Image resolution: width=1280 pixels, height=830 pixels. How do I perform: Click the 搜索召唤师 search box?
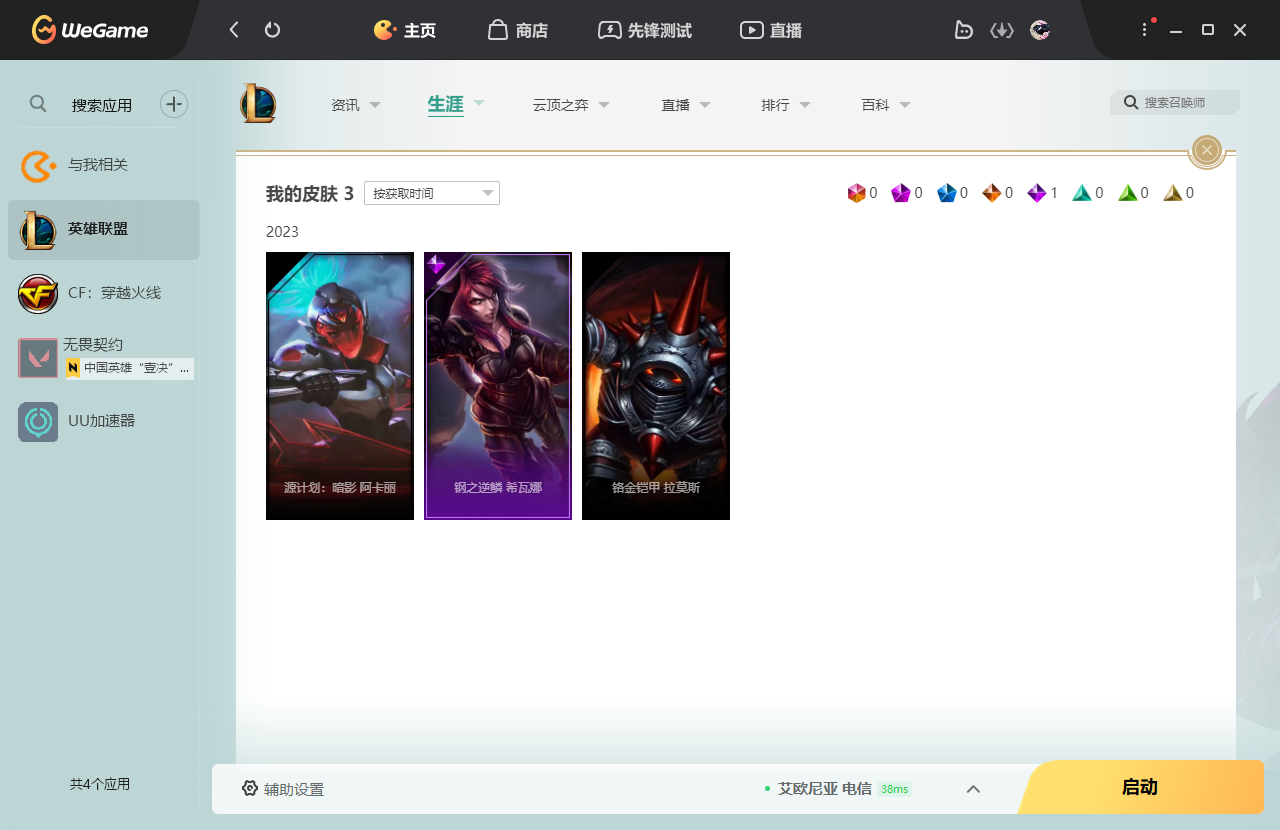click(1175, 103)
